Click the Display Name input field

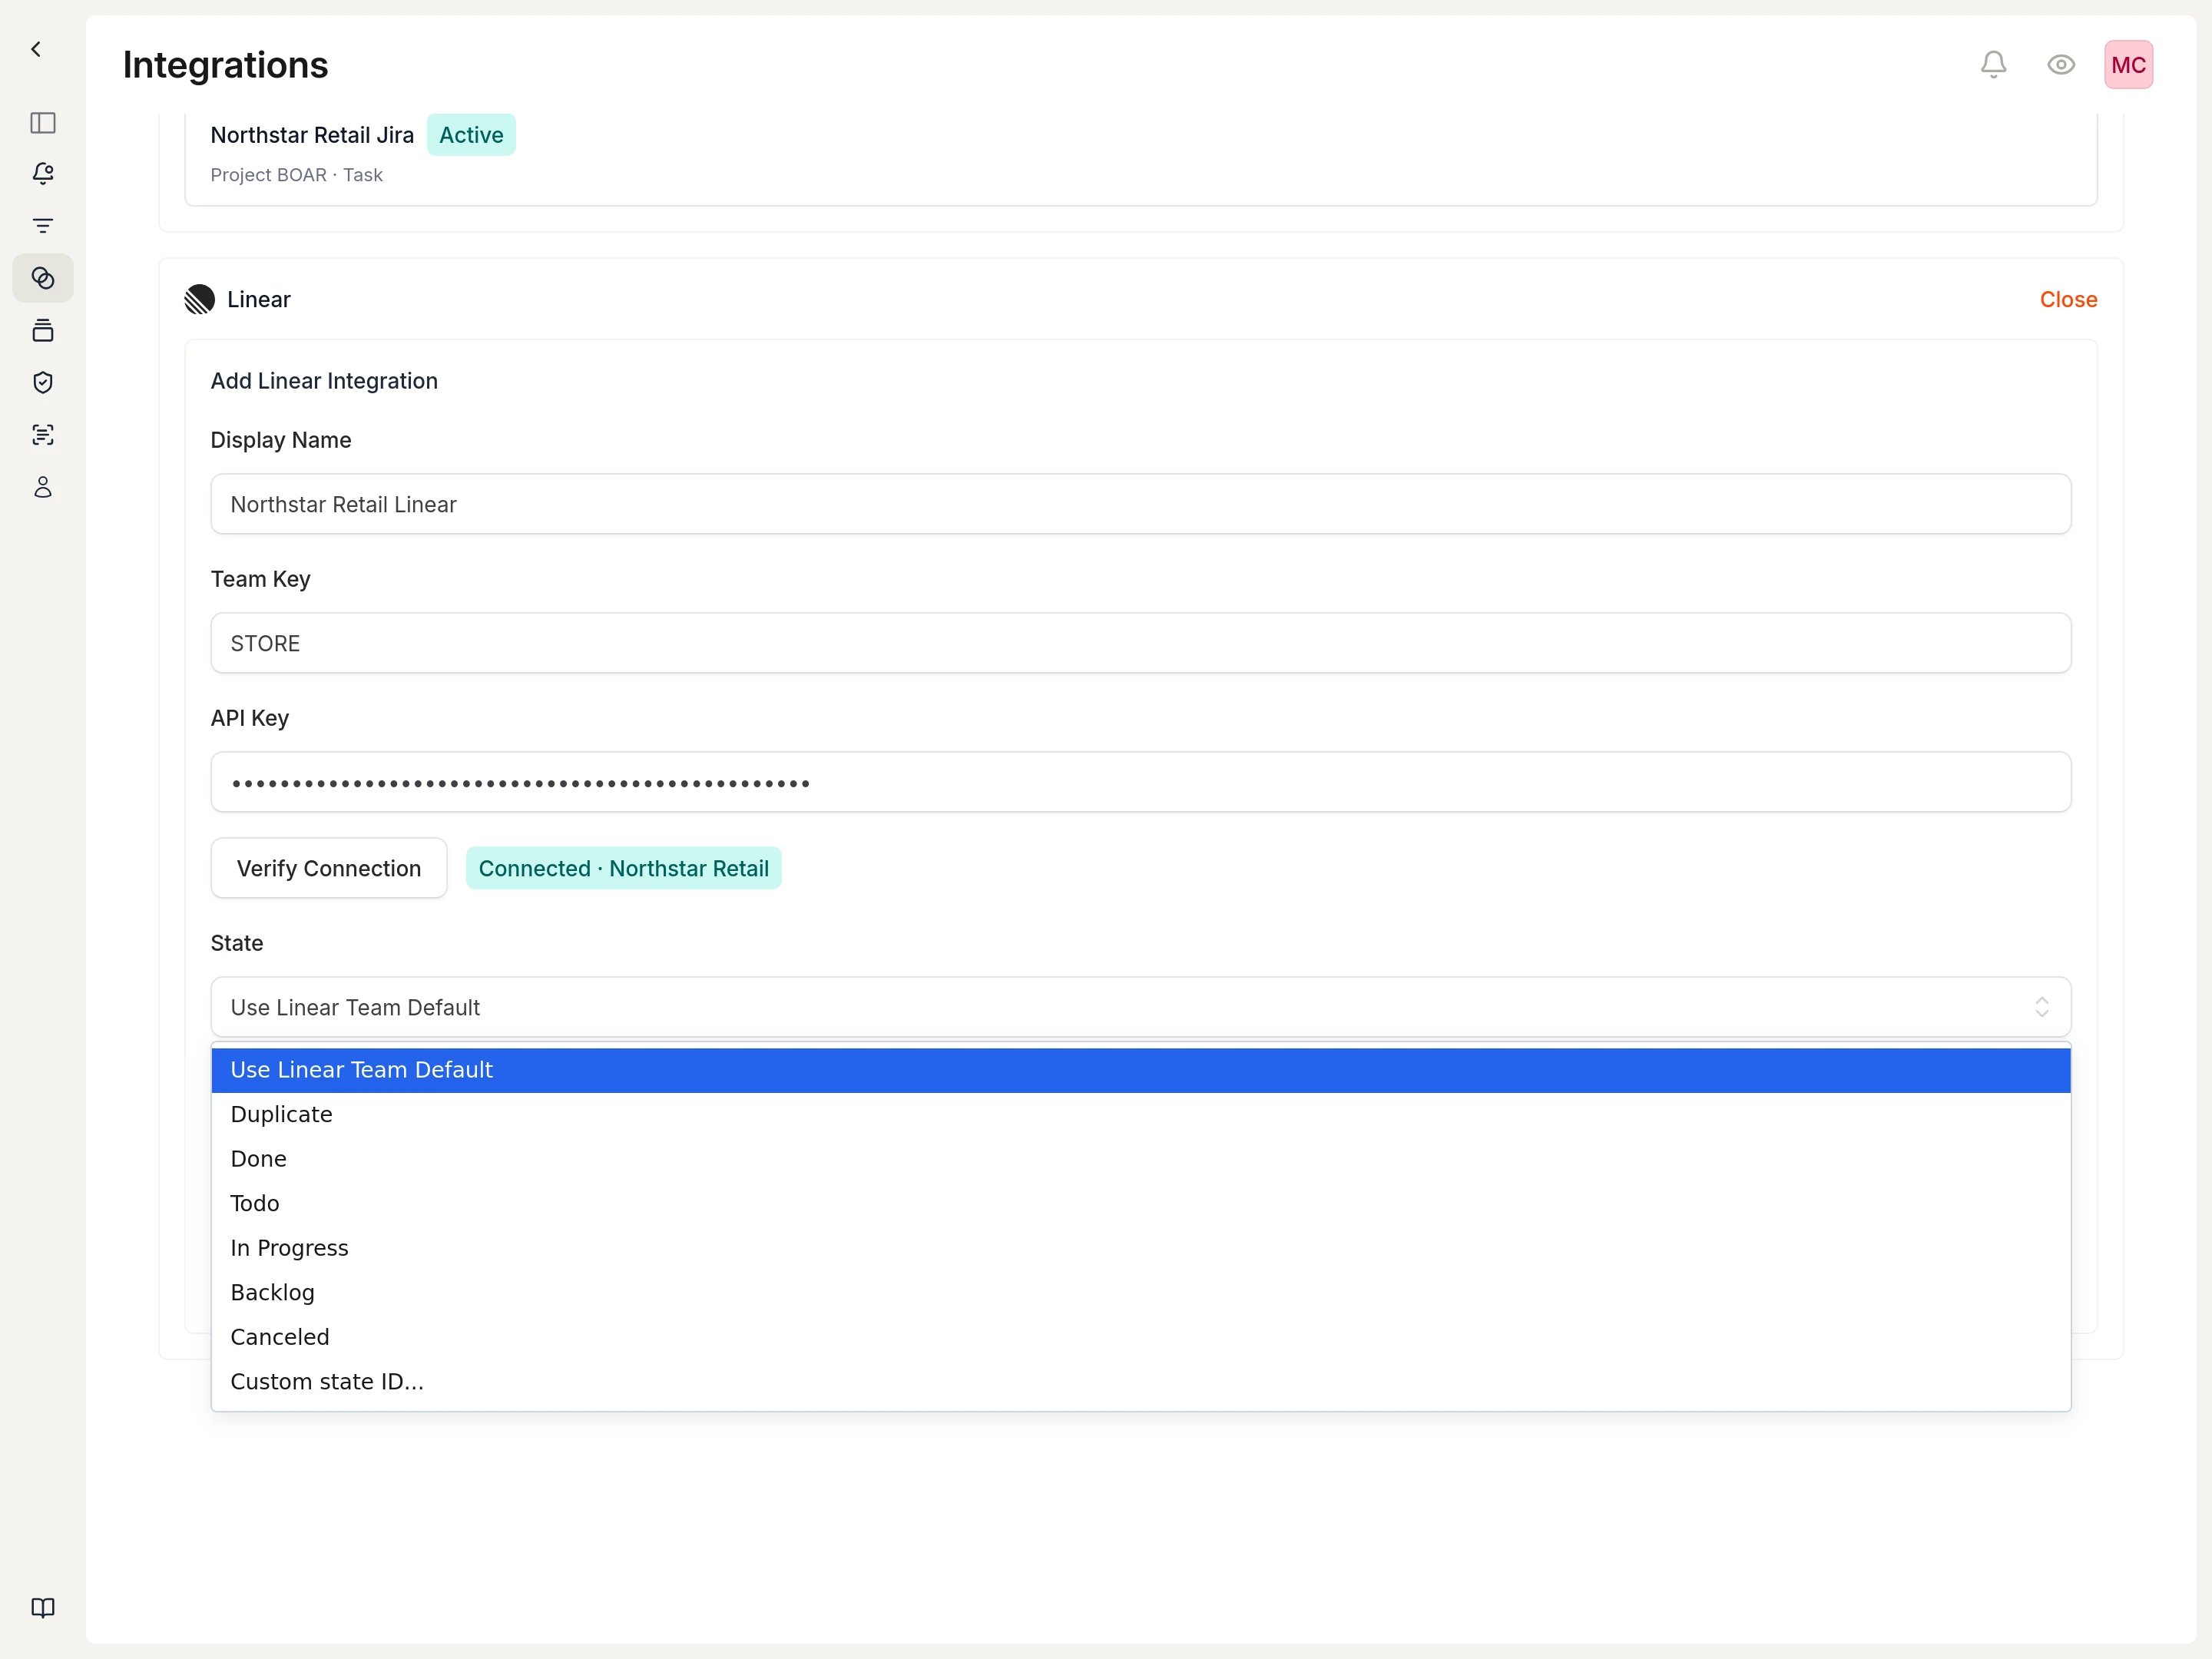1140,504
